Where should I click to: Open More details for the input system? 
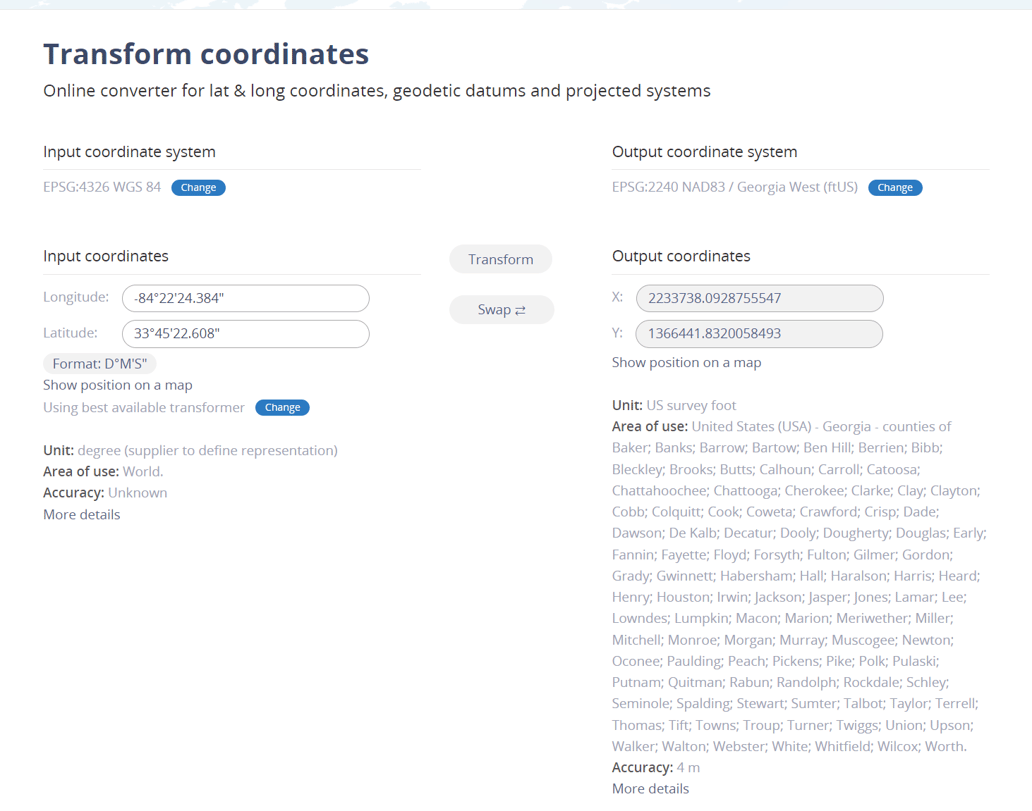coord(81,514)
